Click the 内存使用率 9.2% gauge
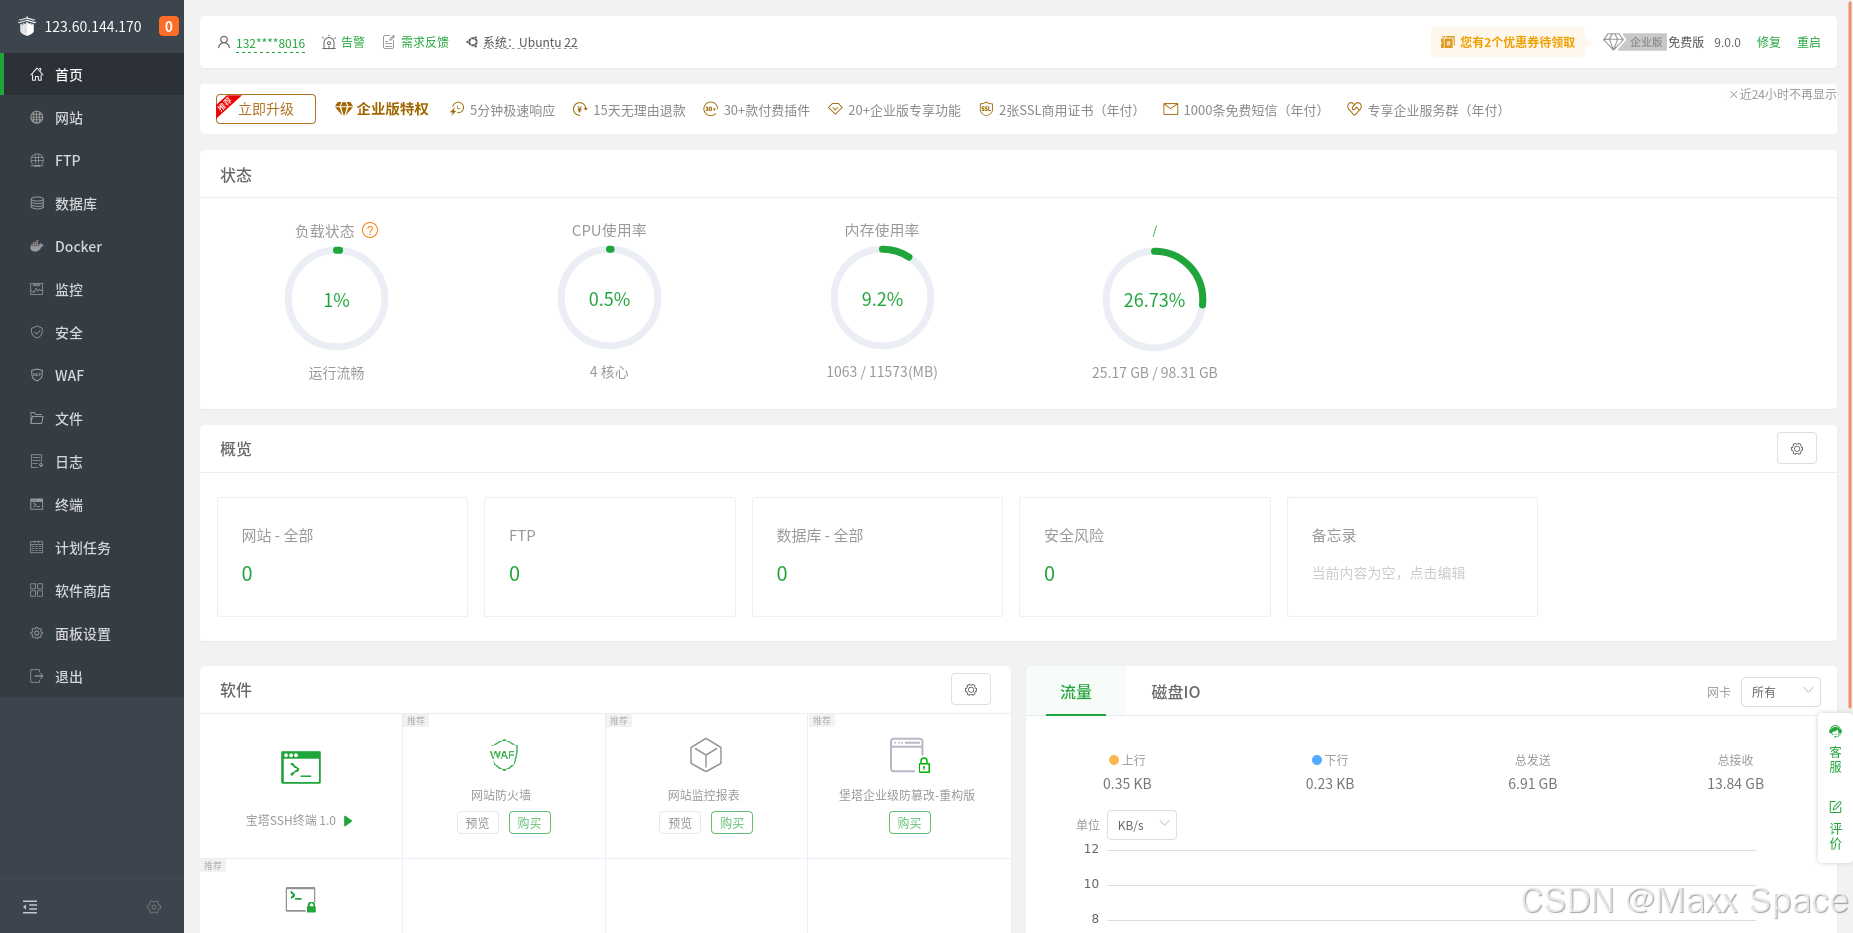1853x933 pixels. point(882,299)
